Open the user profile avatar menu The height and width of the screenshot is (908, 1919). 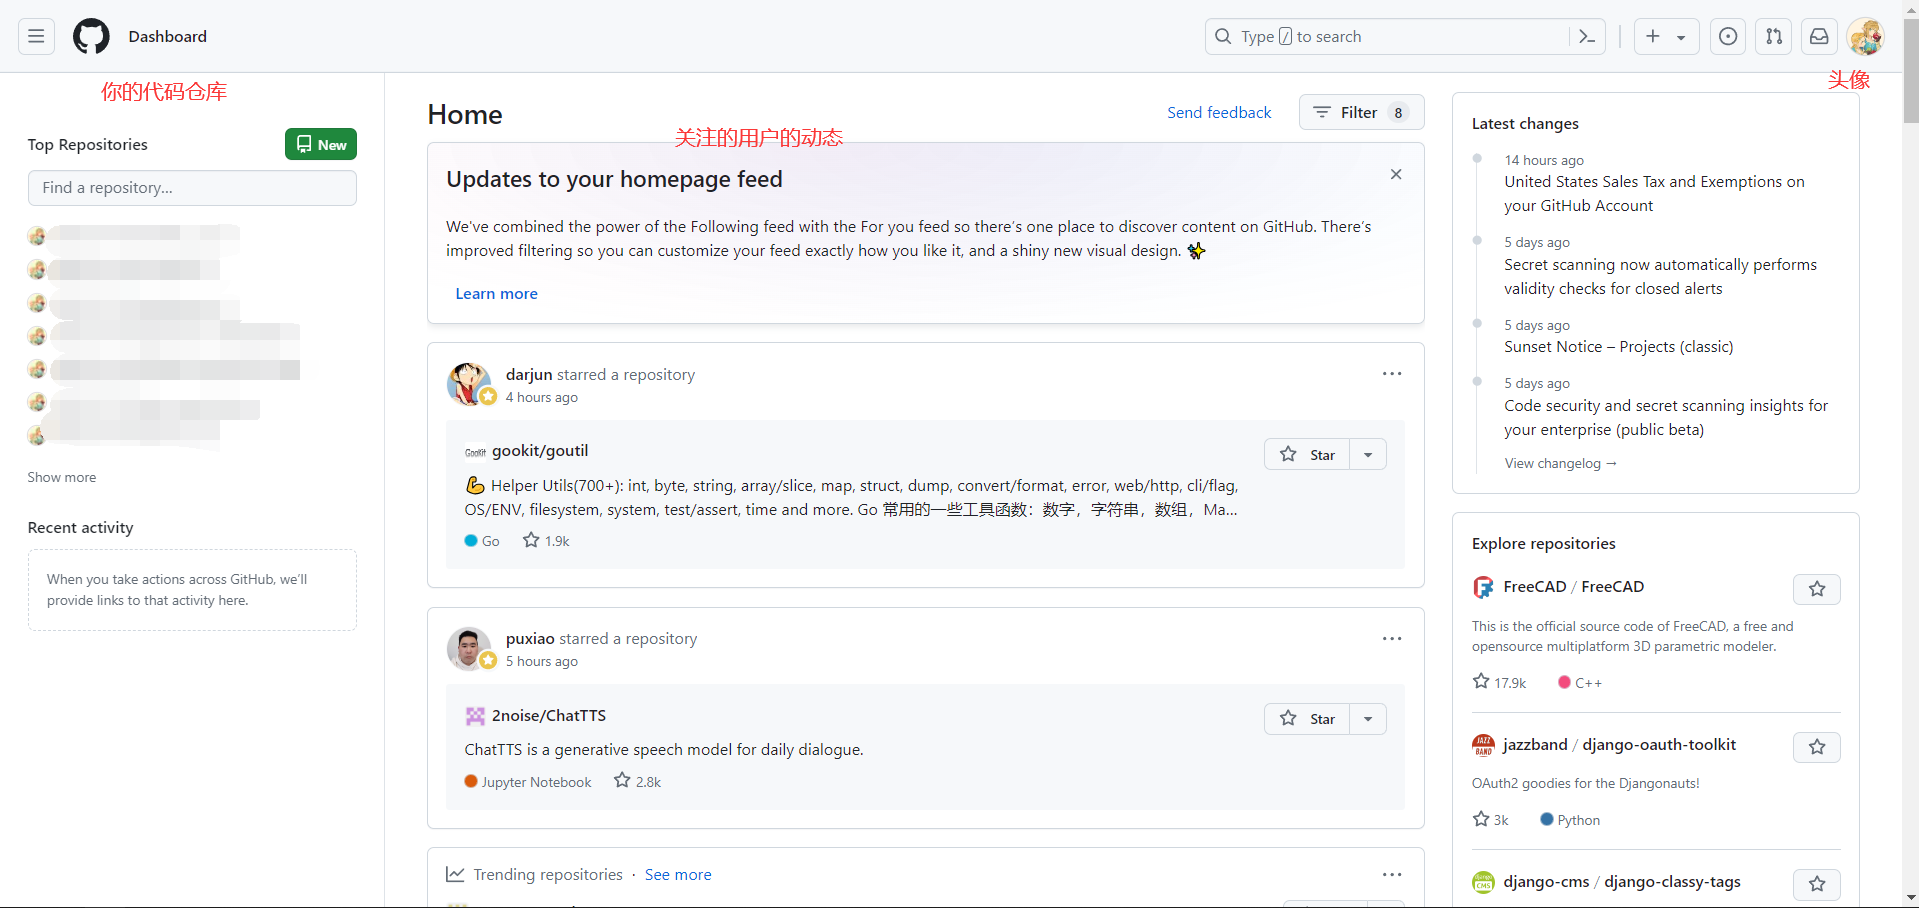1865,37
